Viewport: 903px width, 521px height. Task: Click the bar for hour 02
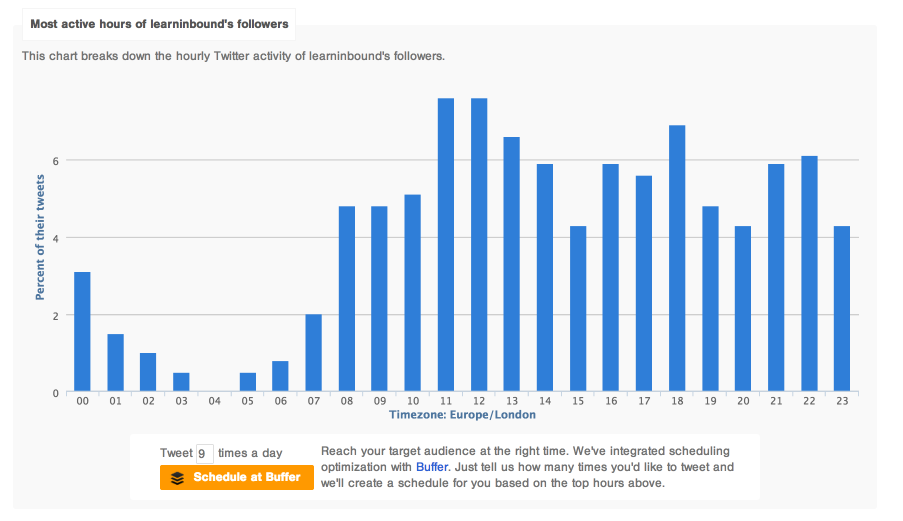click(x=148, y=372)
